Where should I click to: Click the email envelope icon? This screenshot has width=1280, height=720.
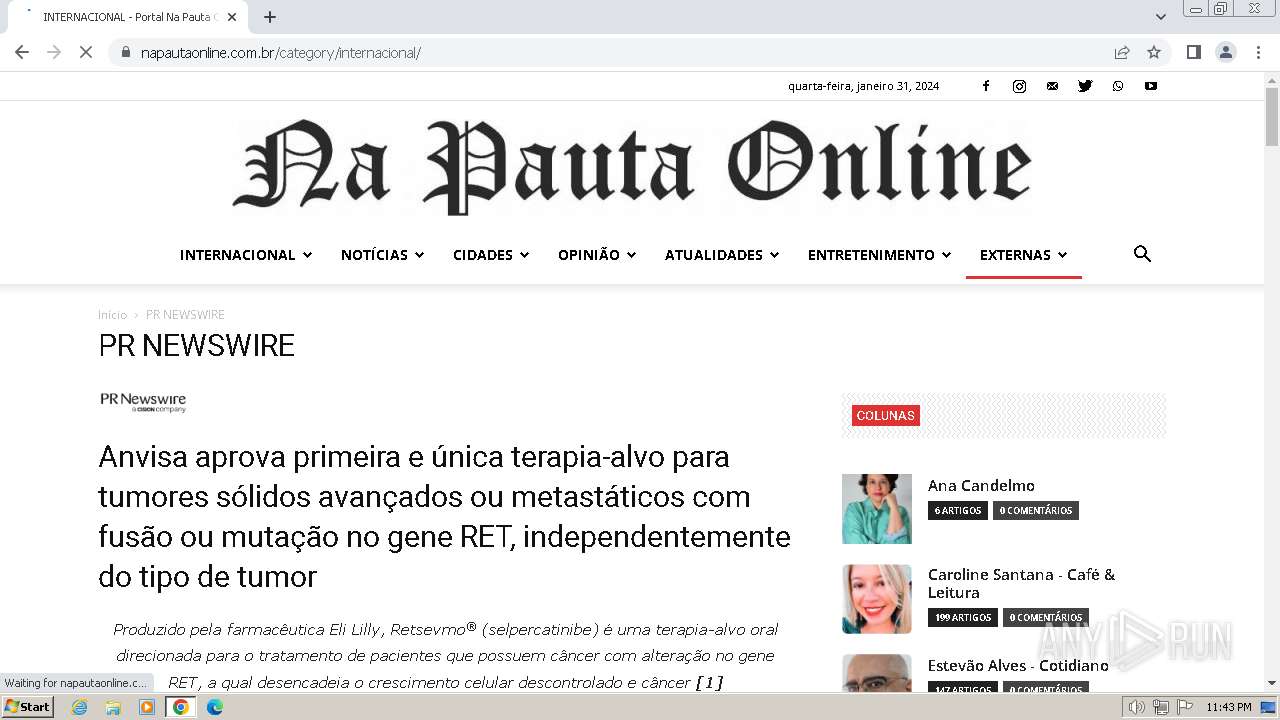point(1052,86)
